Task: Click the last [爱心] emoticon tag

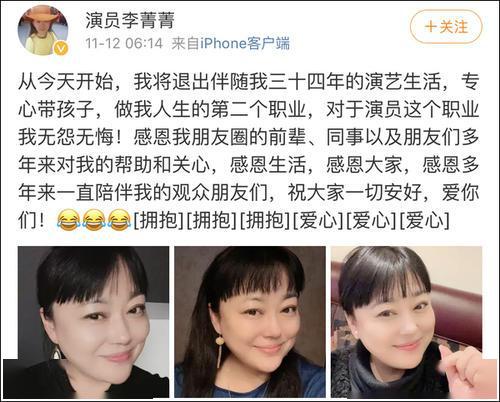Action: [425, 221]
